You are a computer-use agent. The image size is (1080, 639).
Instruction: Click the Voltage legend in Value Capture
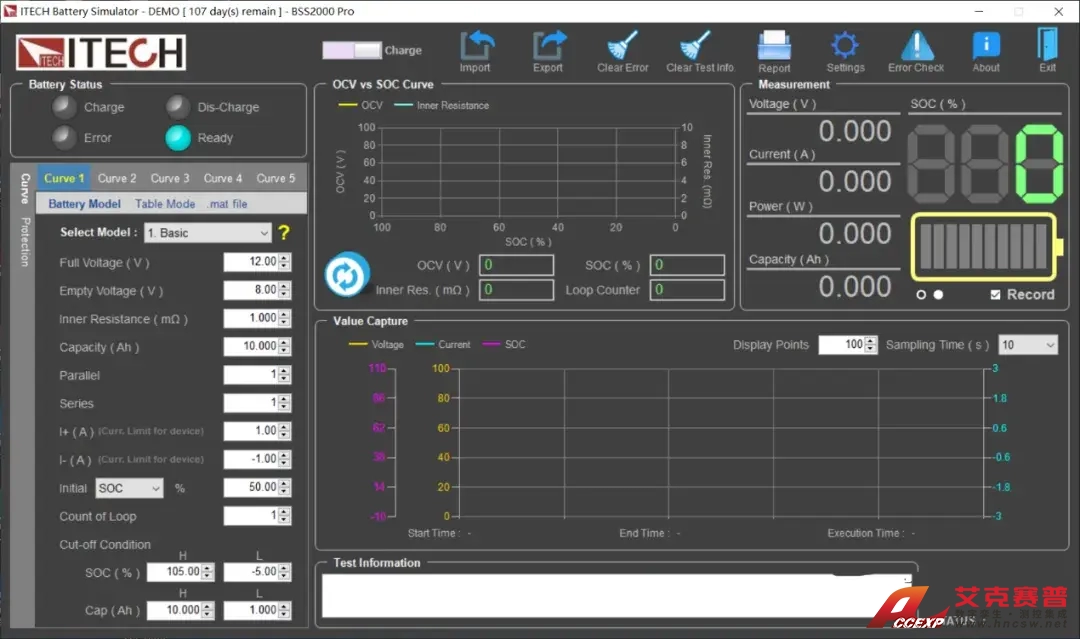click(377, 344)
